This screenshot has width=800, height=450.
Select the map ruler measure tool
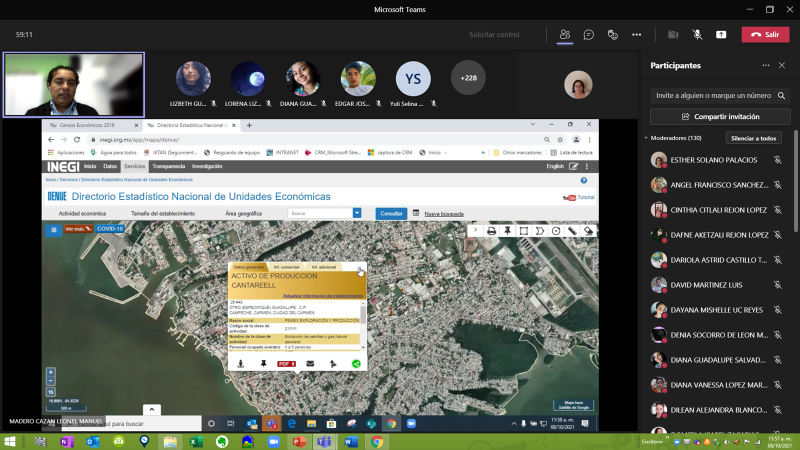[x=572, y=231]
